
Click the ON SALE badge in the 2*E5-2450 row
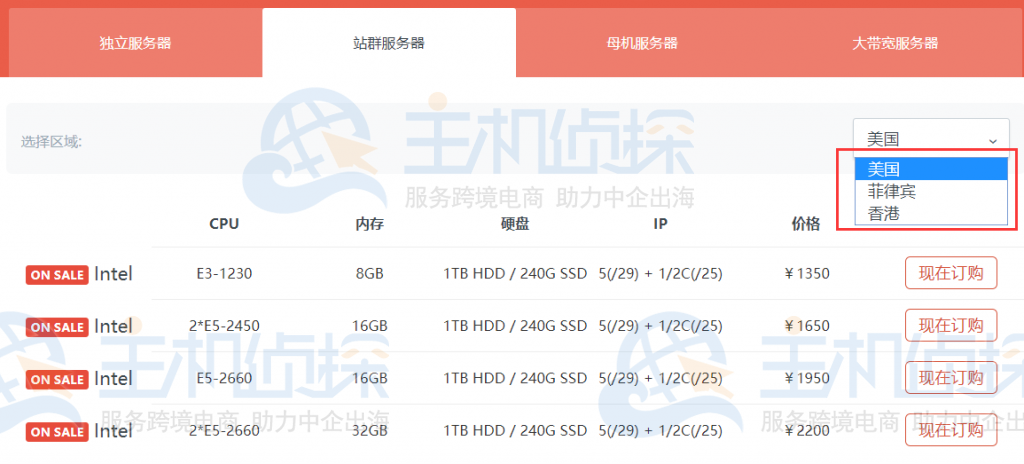(x=57, y=327)
